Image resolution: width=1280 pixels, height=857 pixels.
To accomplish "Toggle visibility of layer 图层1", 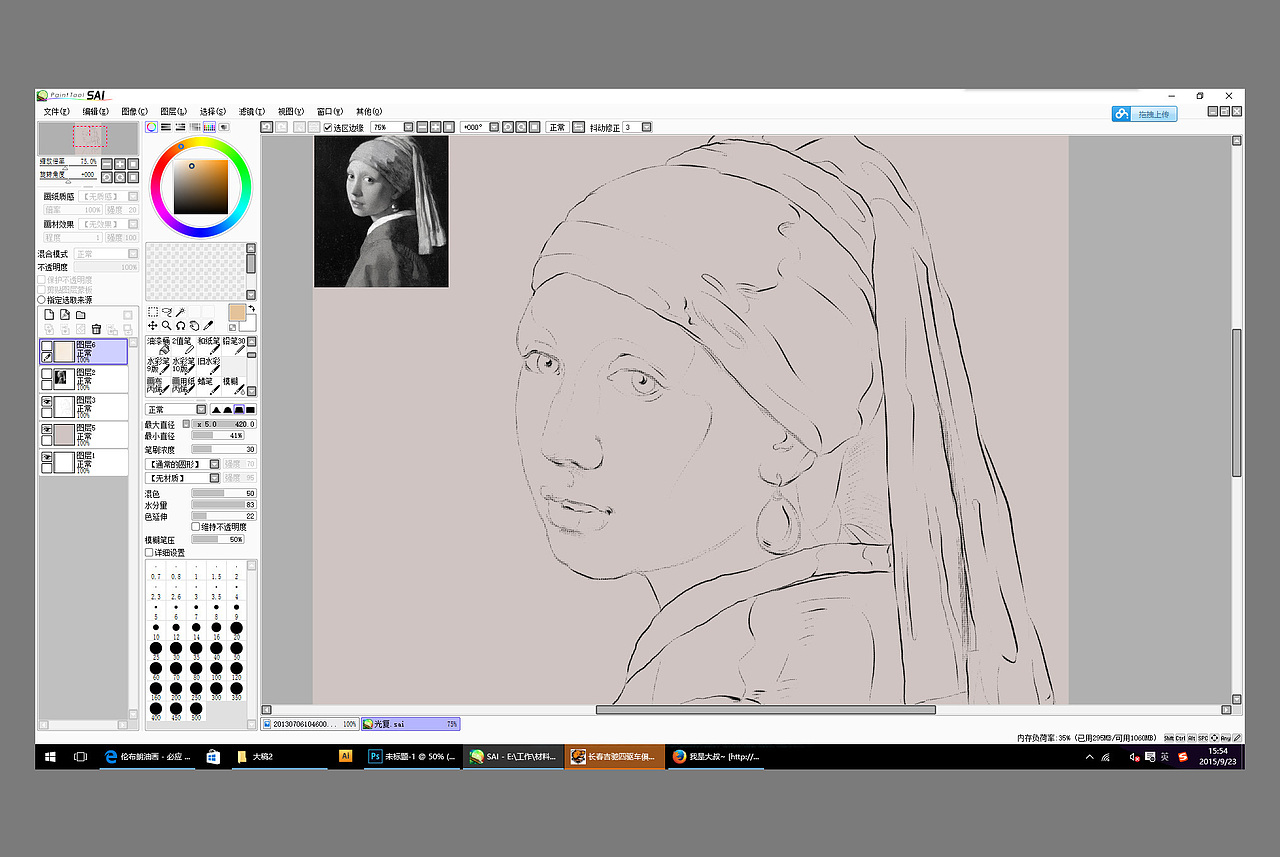I will pos(46,457).
